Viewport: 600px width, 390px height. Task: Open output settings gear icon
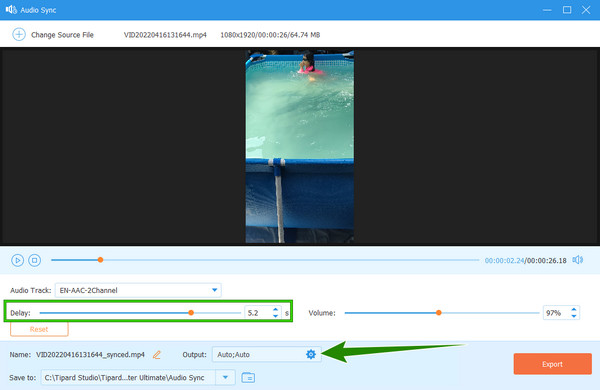pyautogui.click(x=311, y=354)
